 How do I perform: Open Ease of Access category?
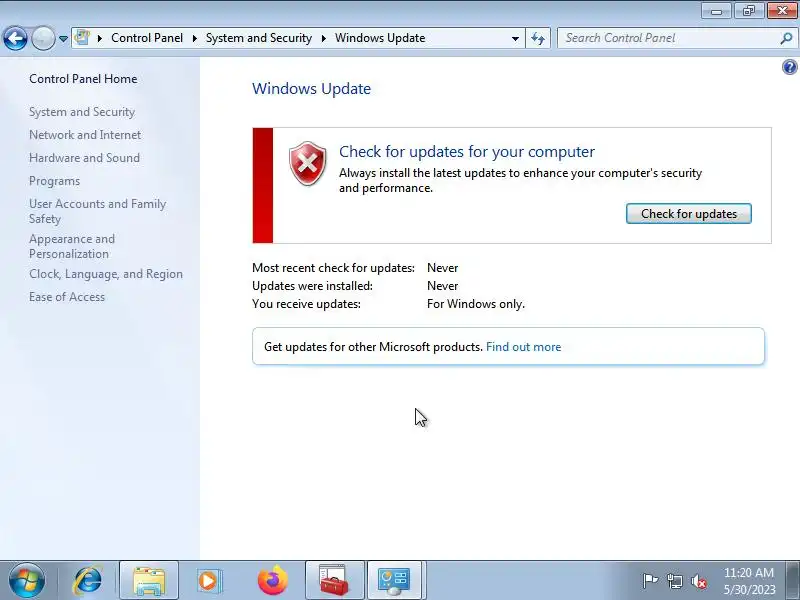pos(67,297)
